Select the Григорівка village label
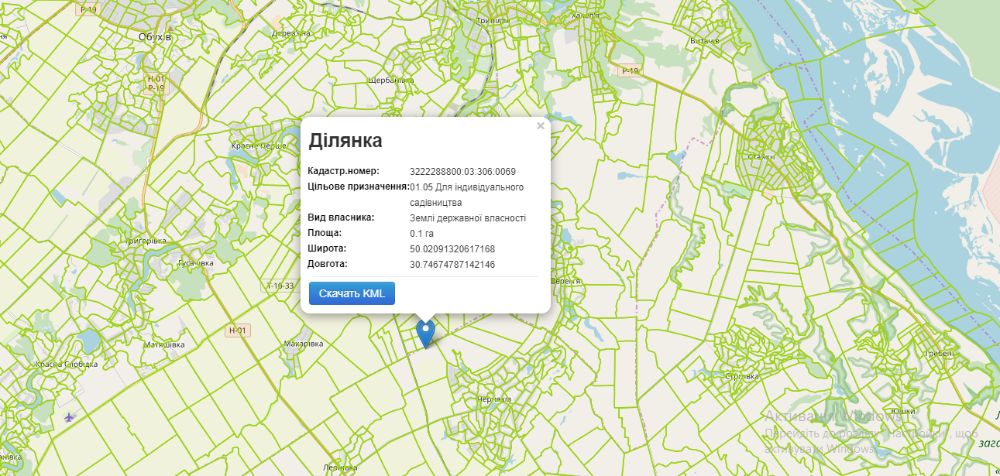This screenshot has width=1000, height=476. (147, 241)
